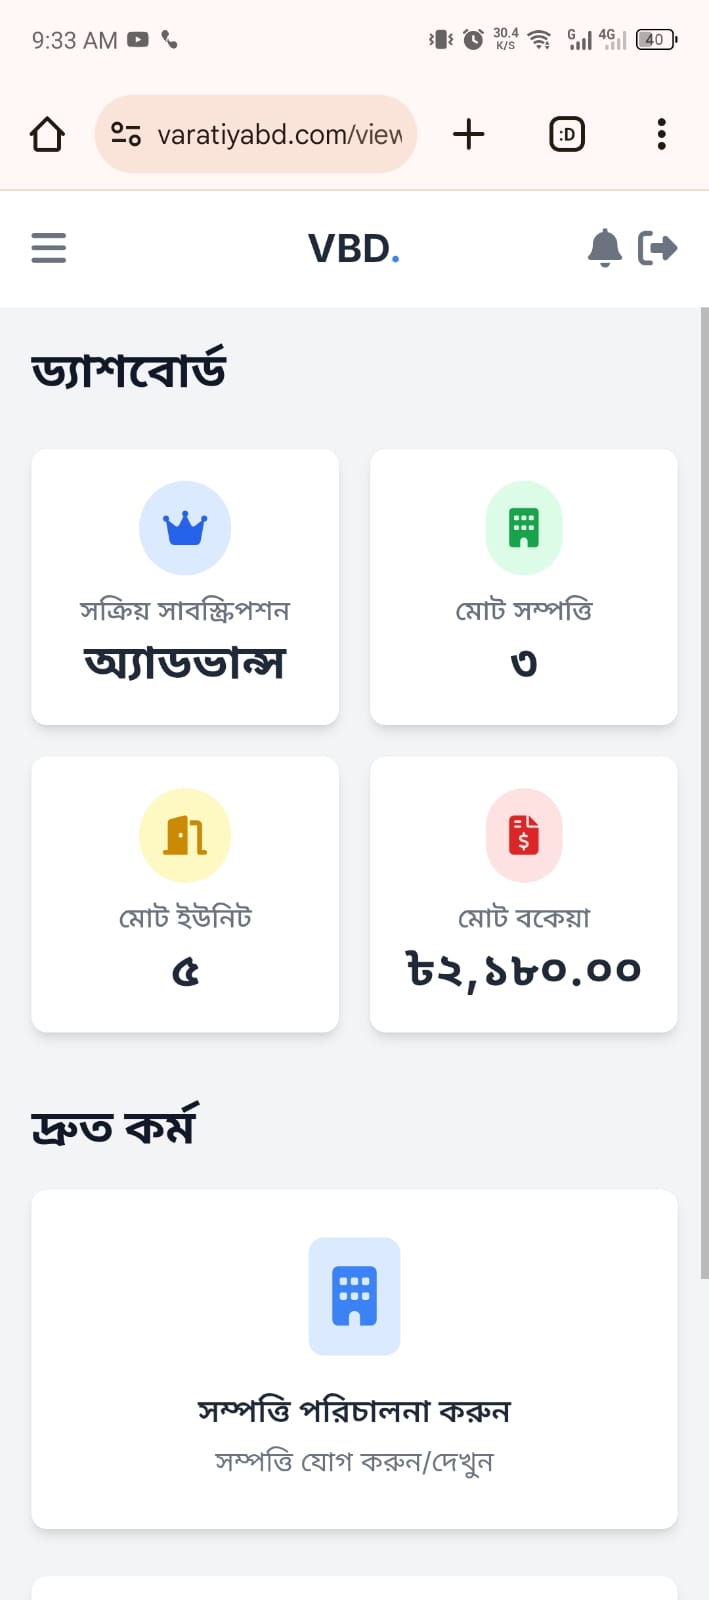This screenshot has width=709, height=1600.
Task: Tap the red invoice total dues icon
Action: pos(524,835)
